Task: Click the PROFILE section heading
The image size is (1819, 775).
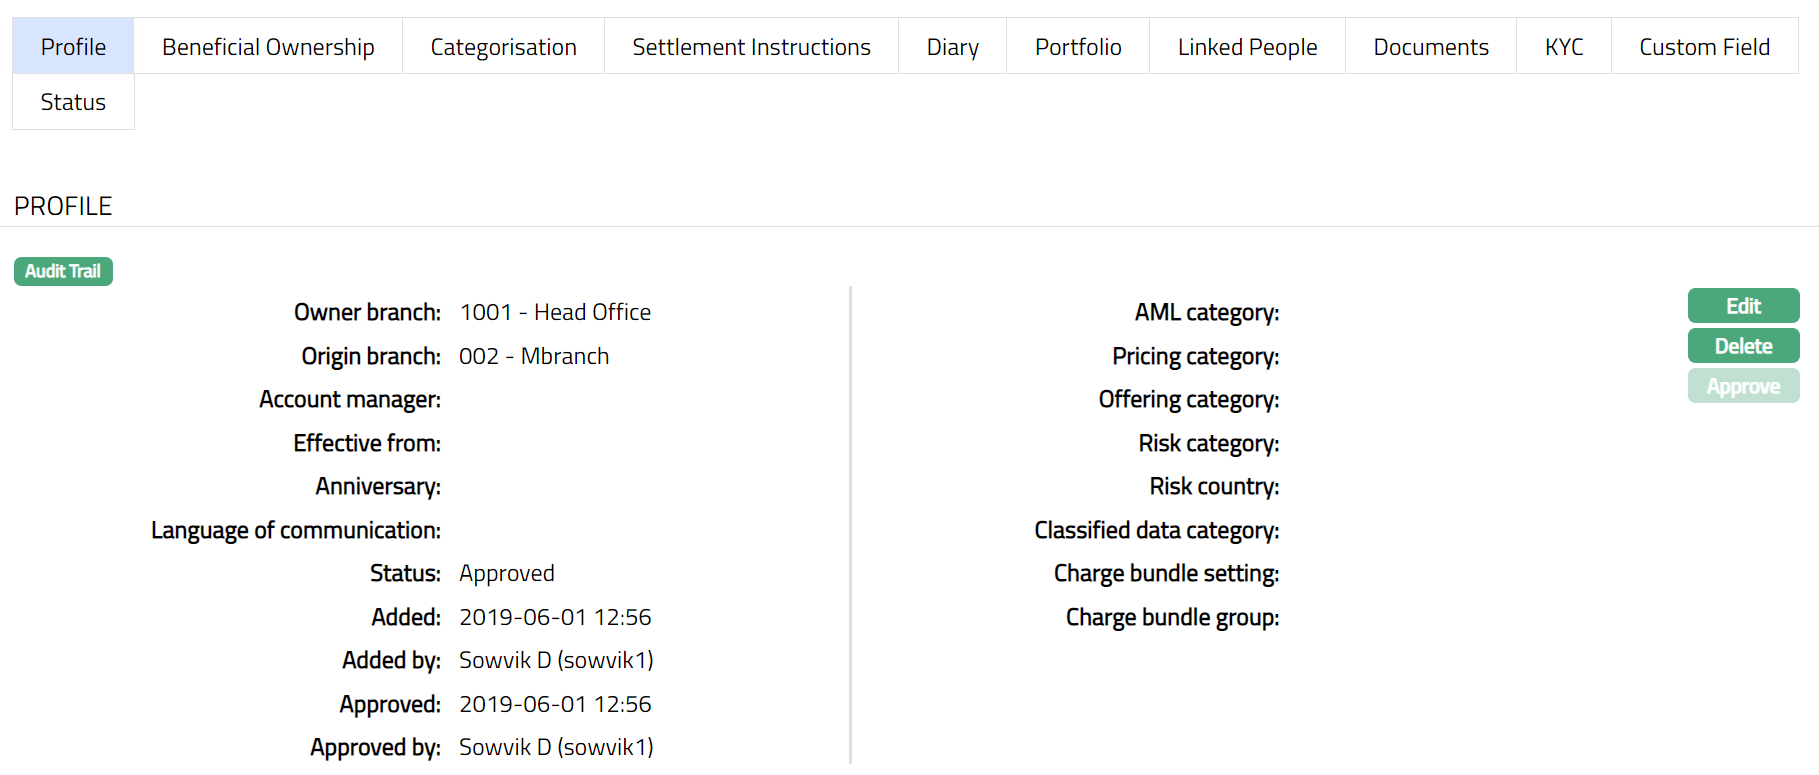Action: click(x=63, y=206)
